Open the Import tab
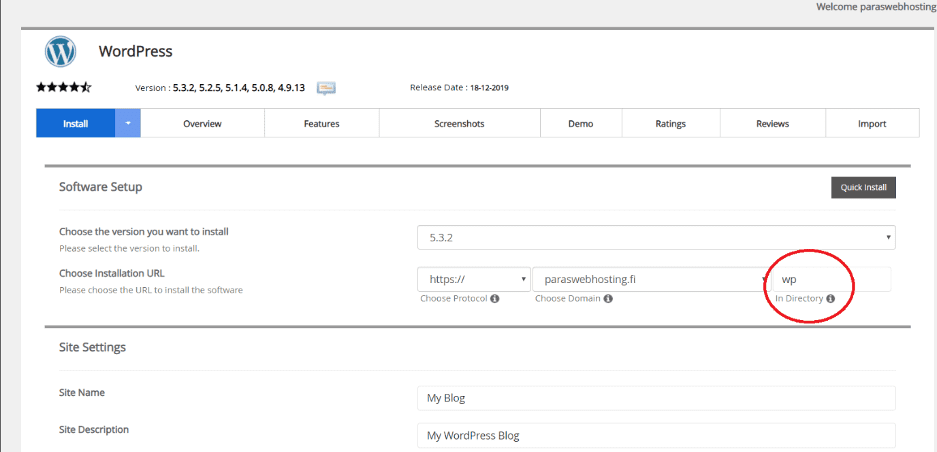937x452 pixels. coord(872,124)
